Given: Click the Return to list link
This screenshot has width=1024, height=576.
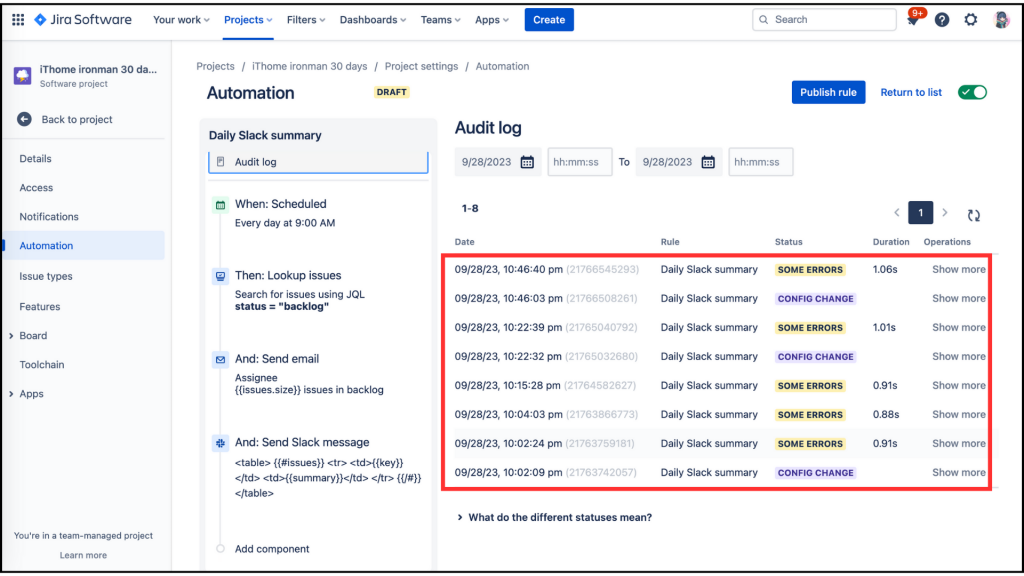Looking at the screenshot, I should [911, 92].
